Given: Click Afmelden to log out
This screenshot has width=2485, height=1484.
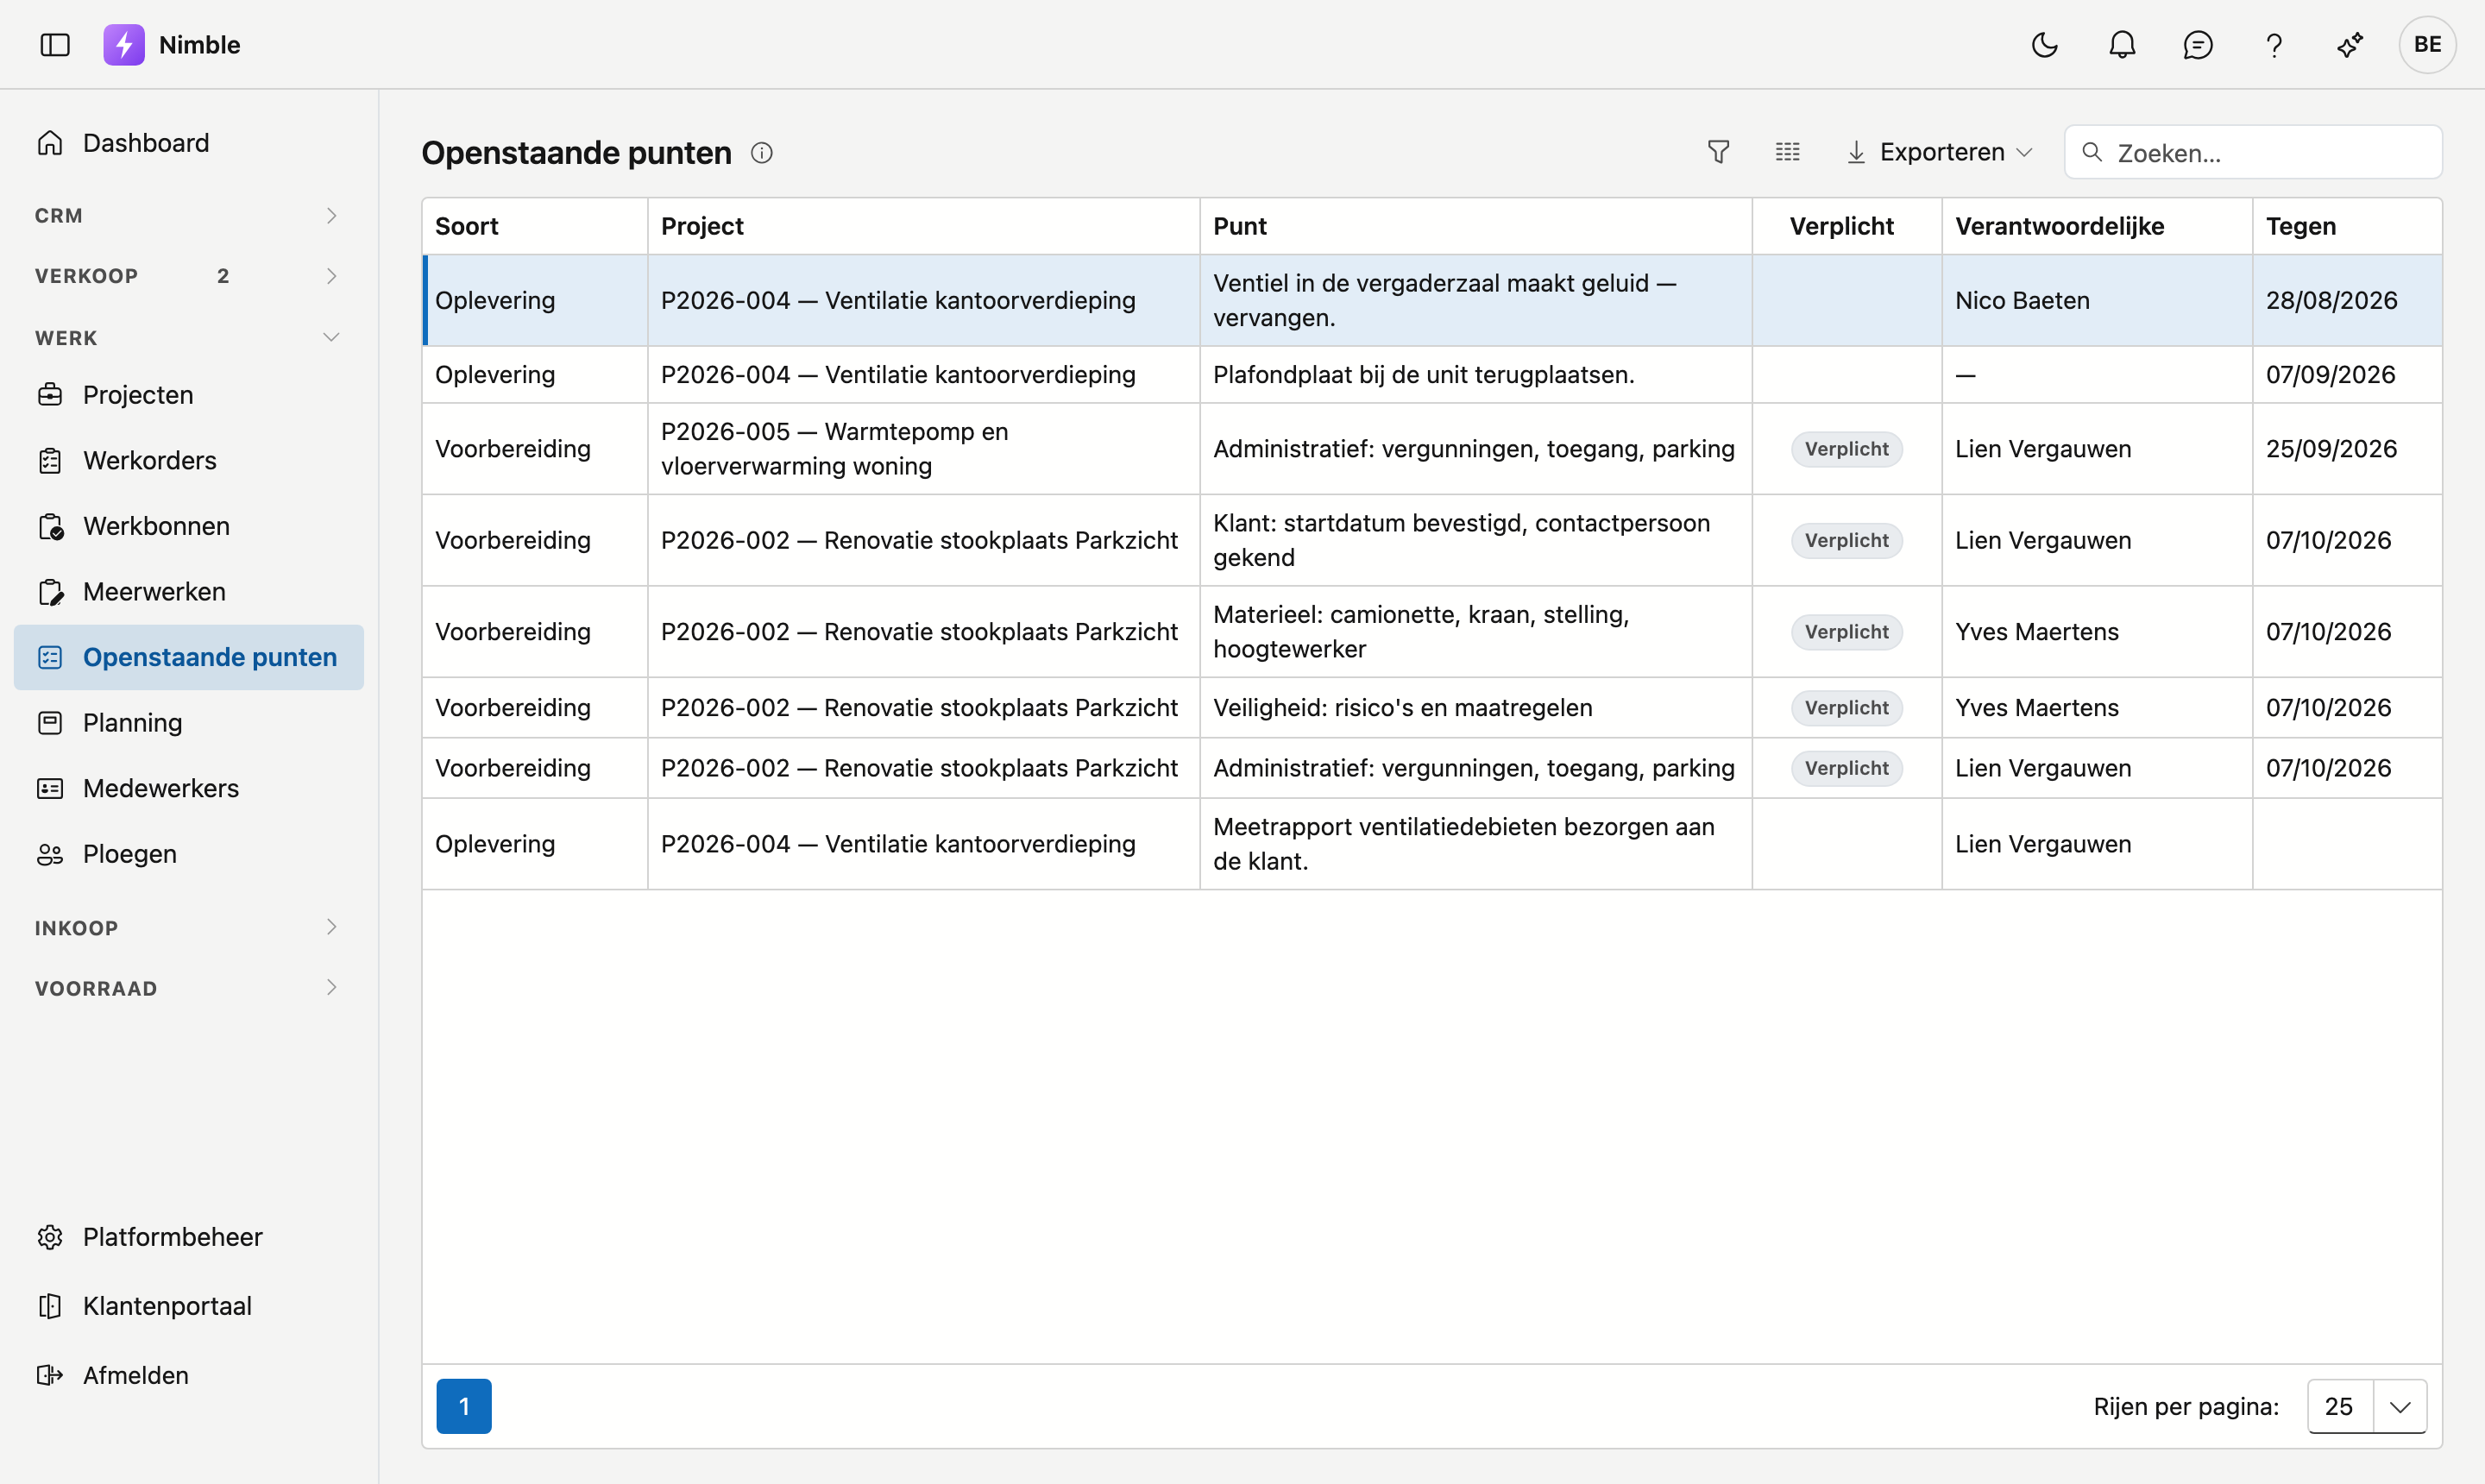Looking at the screenshot, I should coord(189,1375).
